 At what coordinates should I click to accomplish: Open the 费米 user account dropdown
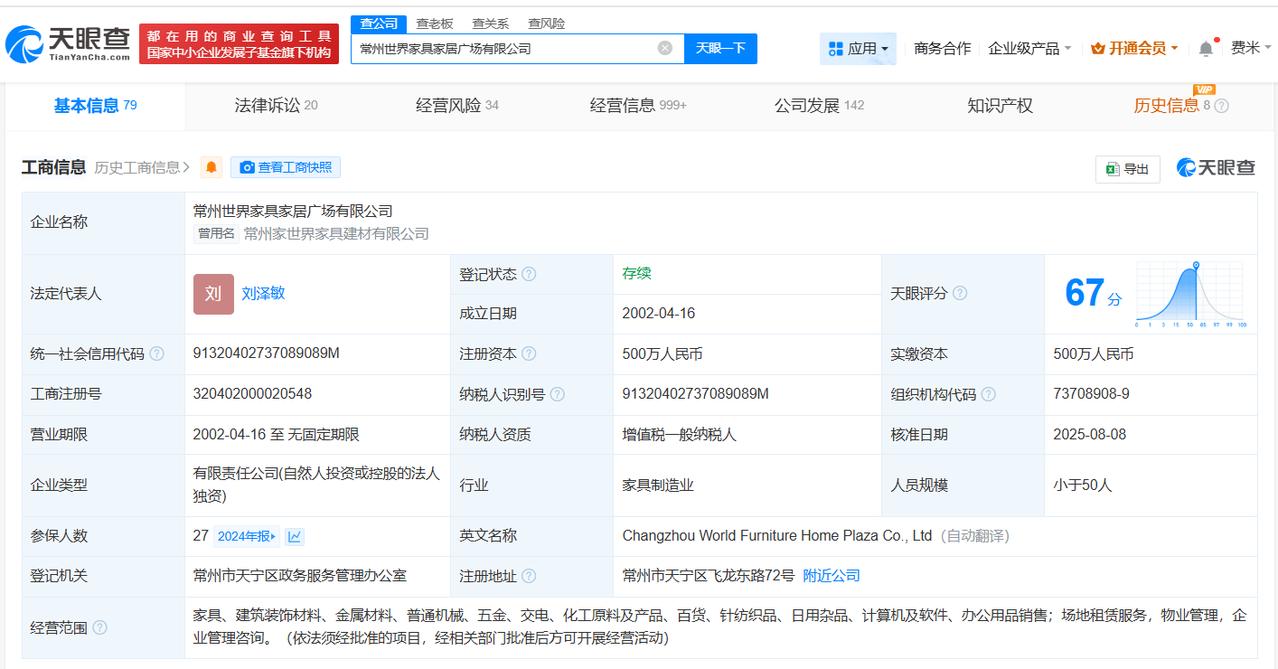(x=1251, y=48)
